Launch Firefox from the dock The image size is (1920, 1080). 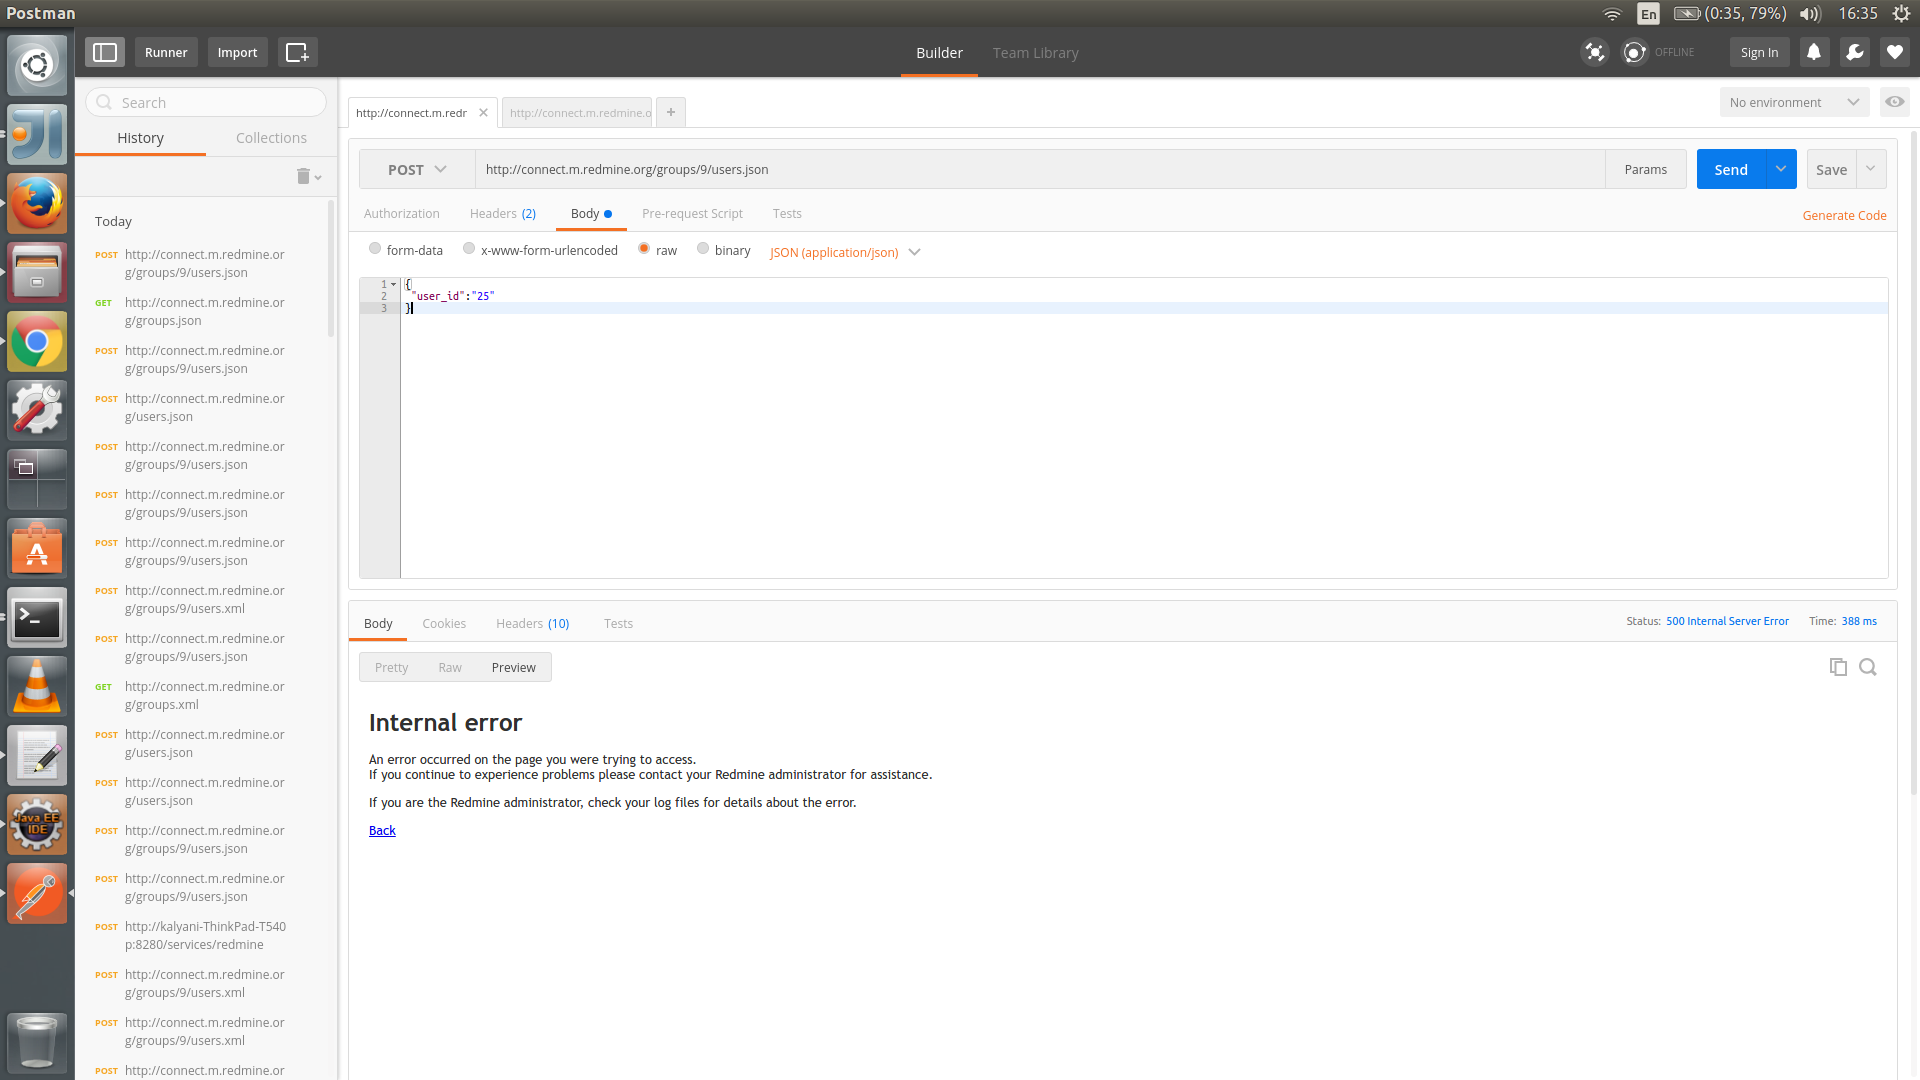pyautogui.click(x=37, y=203)
